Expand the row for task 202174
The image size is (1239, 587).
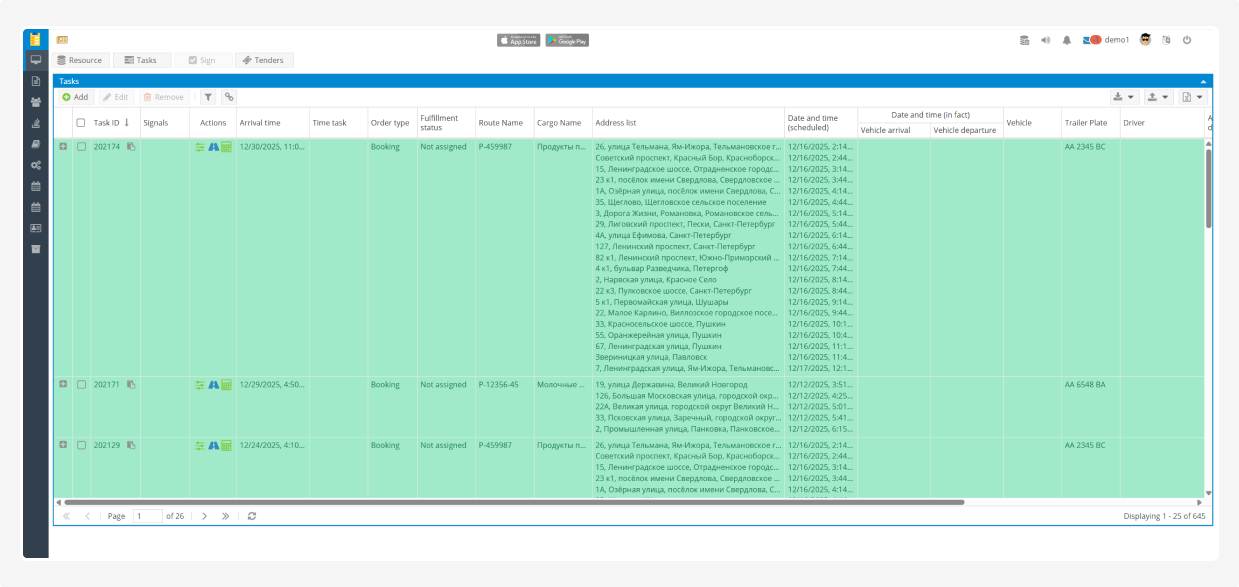point(63,147)
